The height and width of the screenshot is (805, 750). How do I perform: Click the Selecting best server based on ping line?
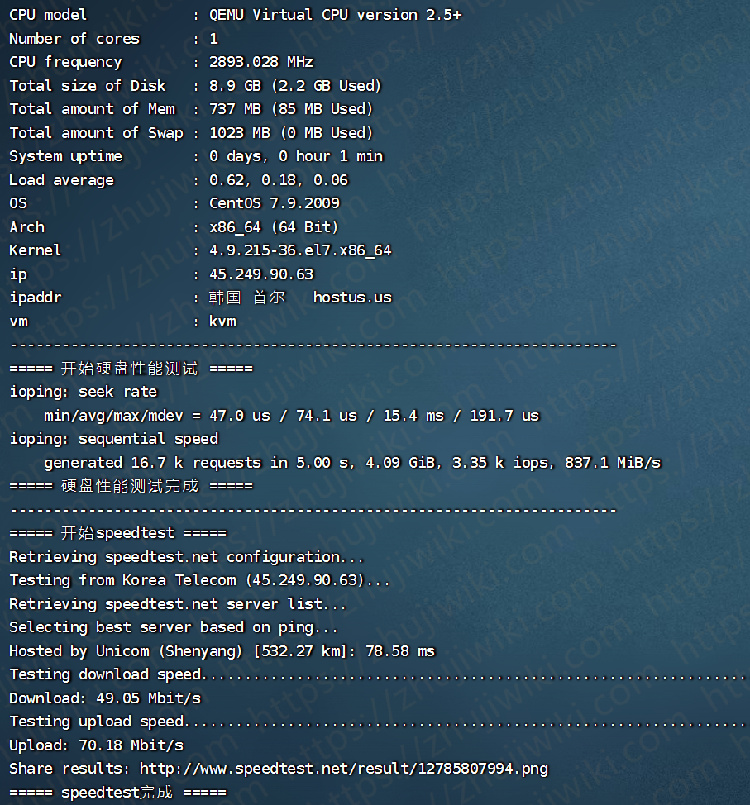click(x=174, y=627)
